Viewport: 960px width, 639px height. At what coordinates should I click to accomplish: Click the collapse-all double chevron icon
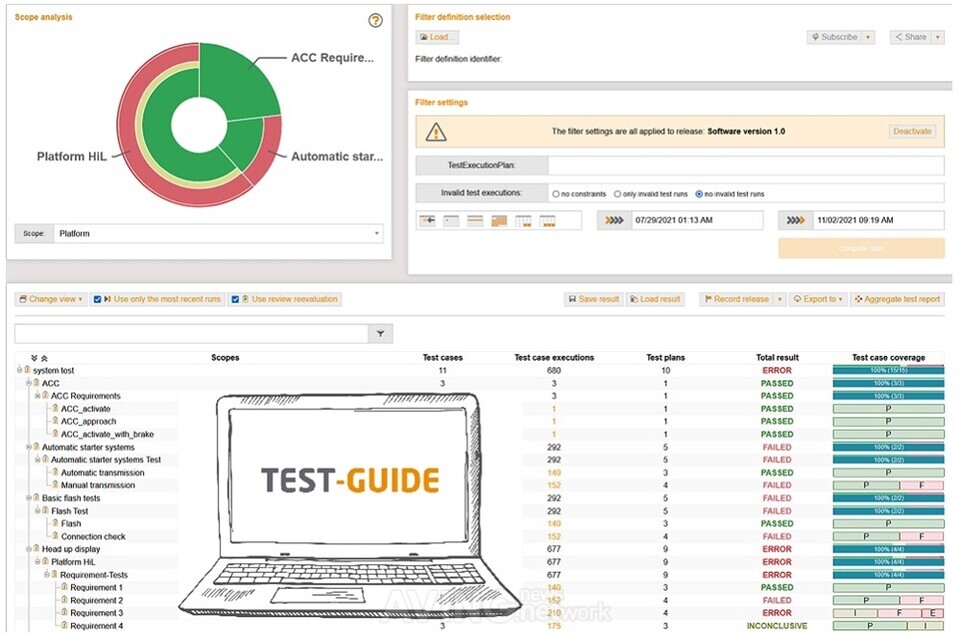click(x=44, y=358)
